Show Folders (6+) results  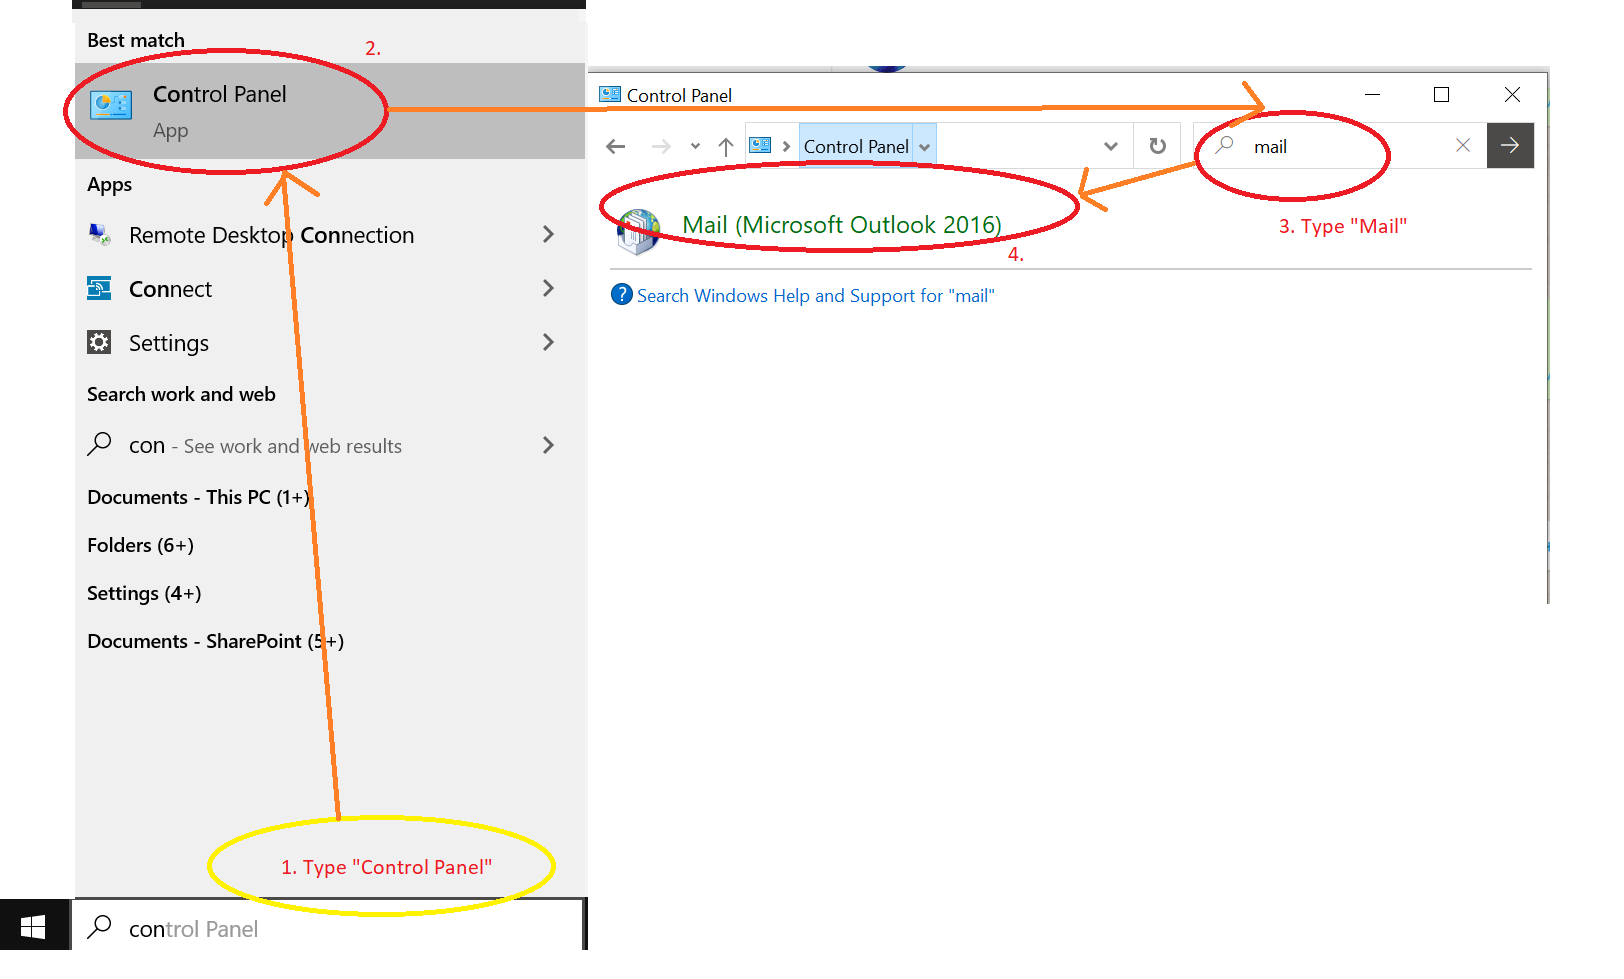pyautogui.click(x=140, y=545)
